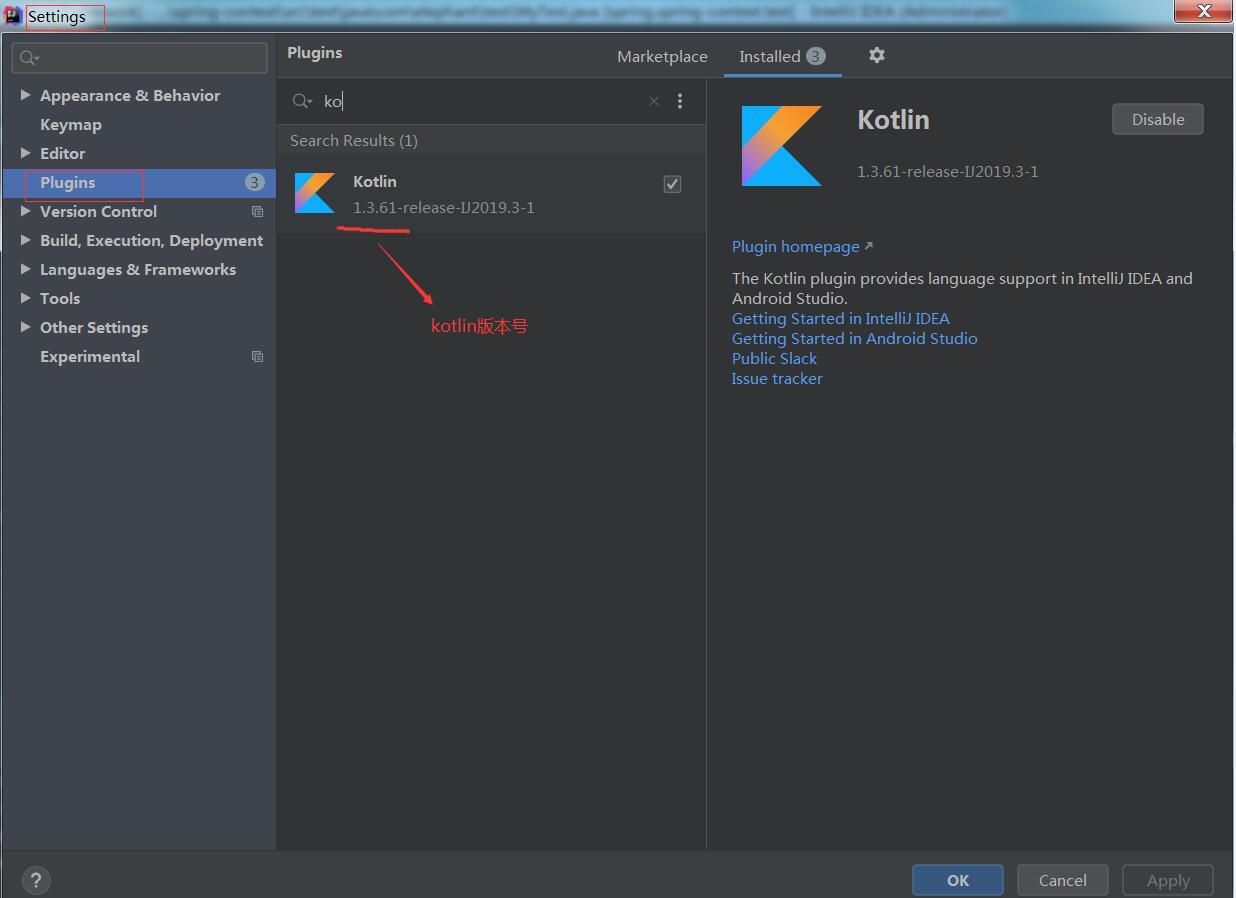Click the Kotlin logo in search results

pyautogui.click(x=315, y=193)
